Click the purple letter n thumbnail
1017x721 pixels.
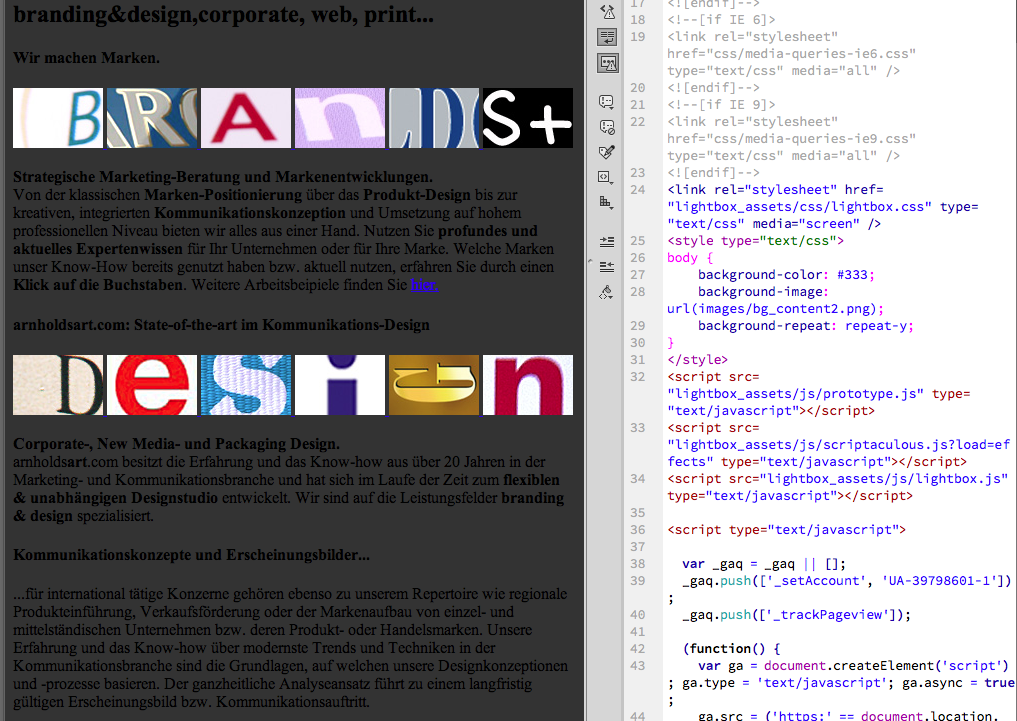[340, 118]
